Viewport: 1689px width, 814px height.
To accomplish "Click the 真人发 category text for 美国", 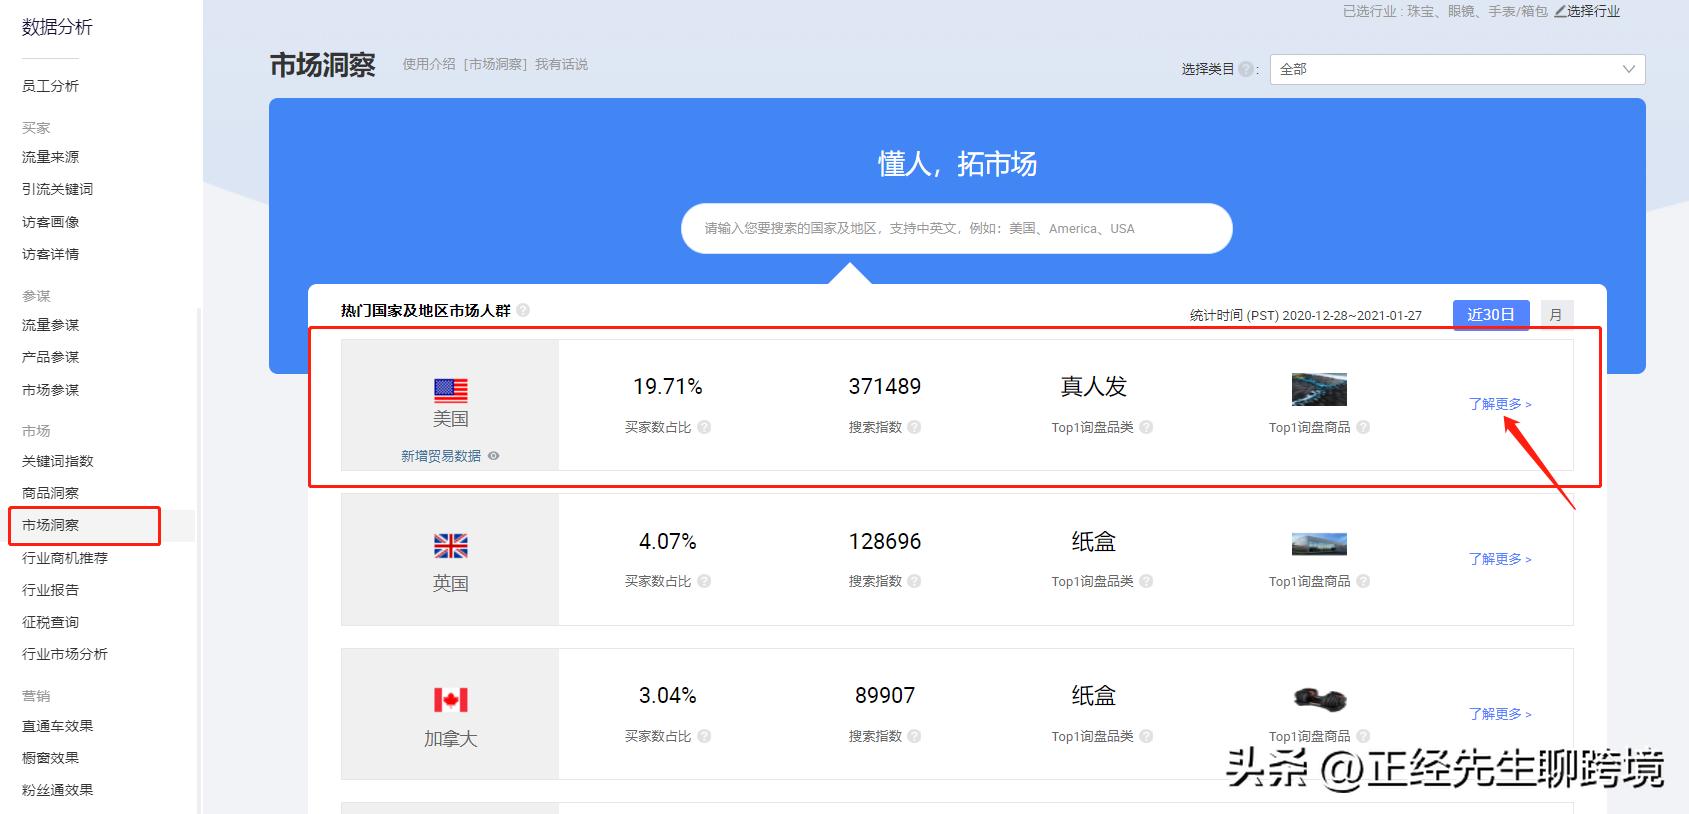I will point(1093,387).
